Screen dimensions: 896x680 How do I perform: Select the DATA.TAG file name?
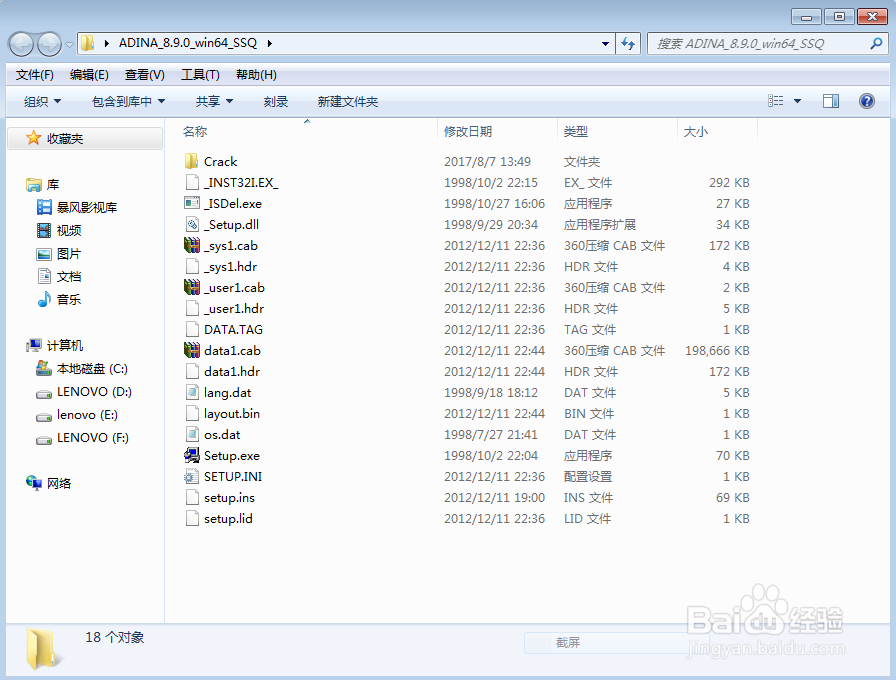tap(233, 329)
